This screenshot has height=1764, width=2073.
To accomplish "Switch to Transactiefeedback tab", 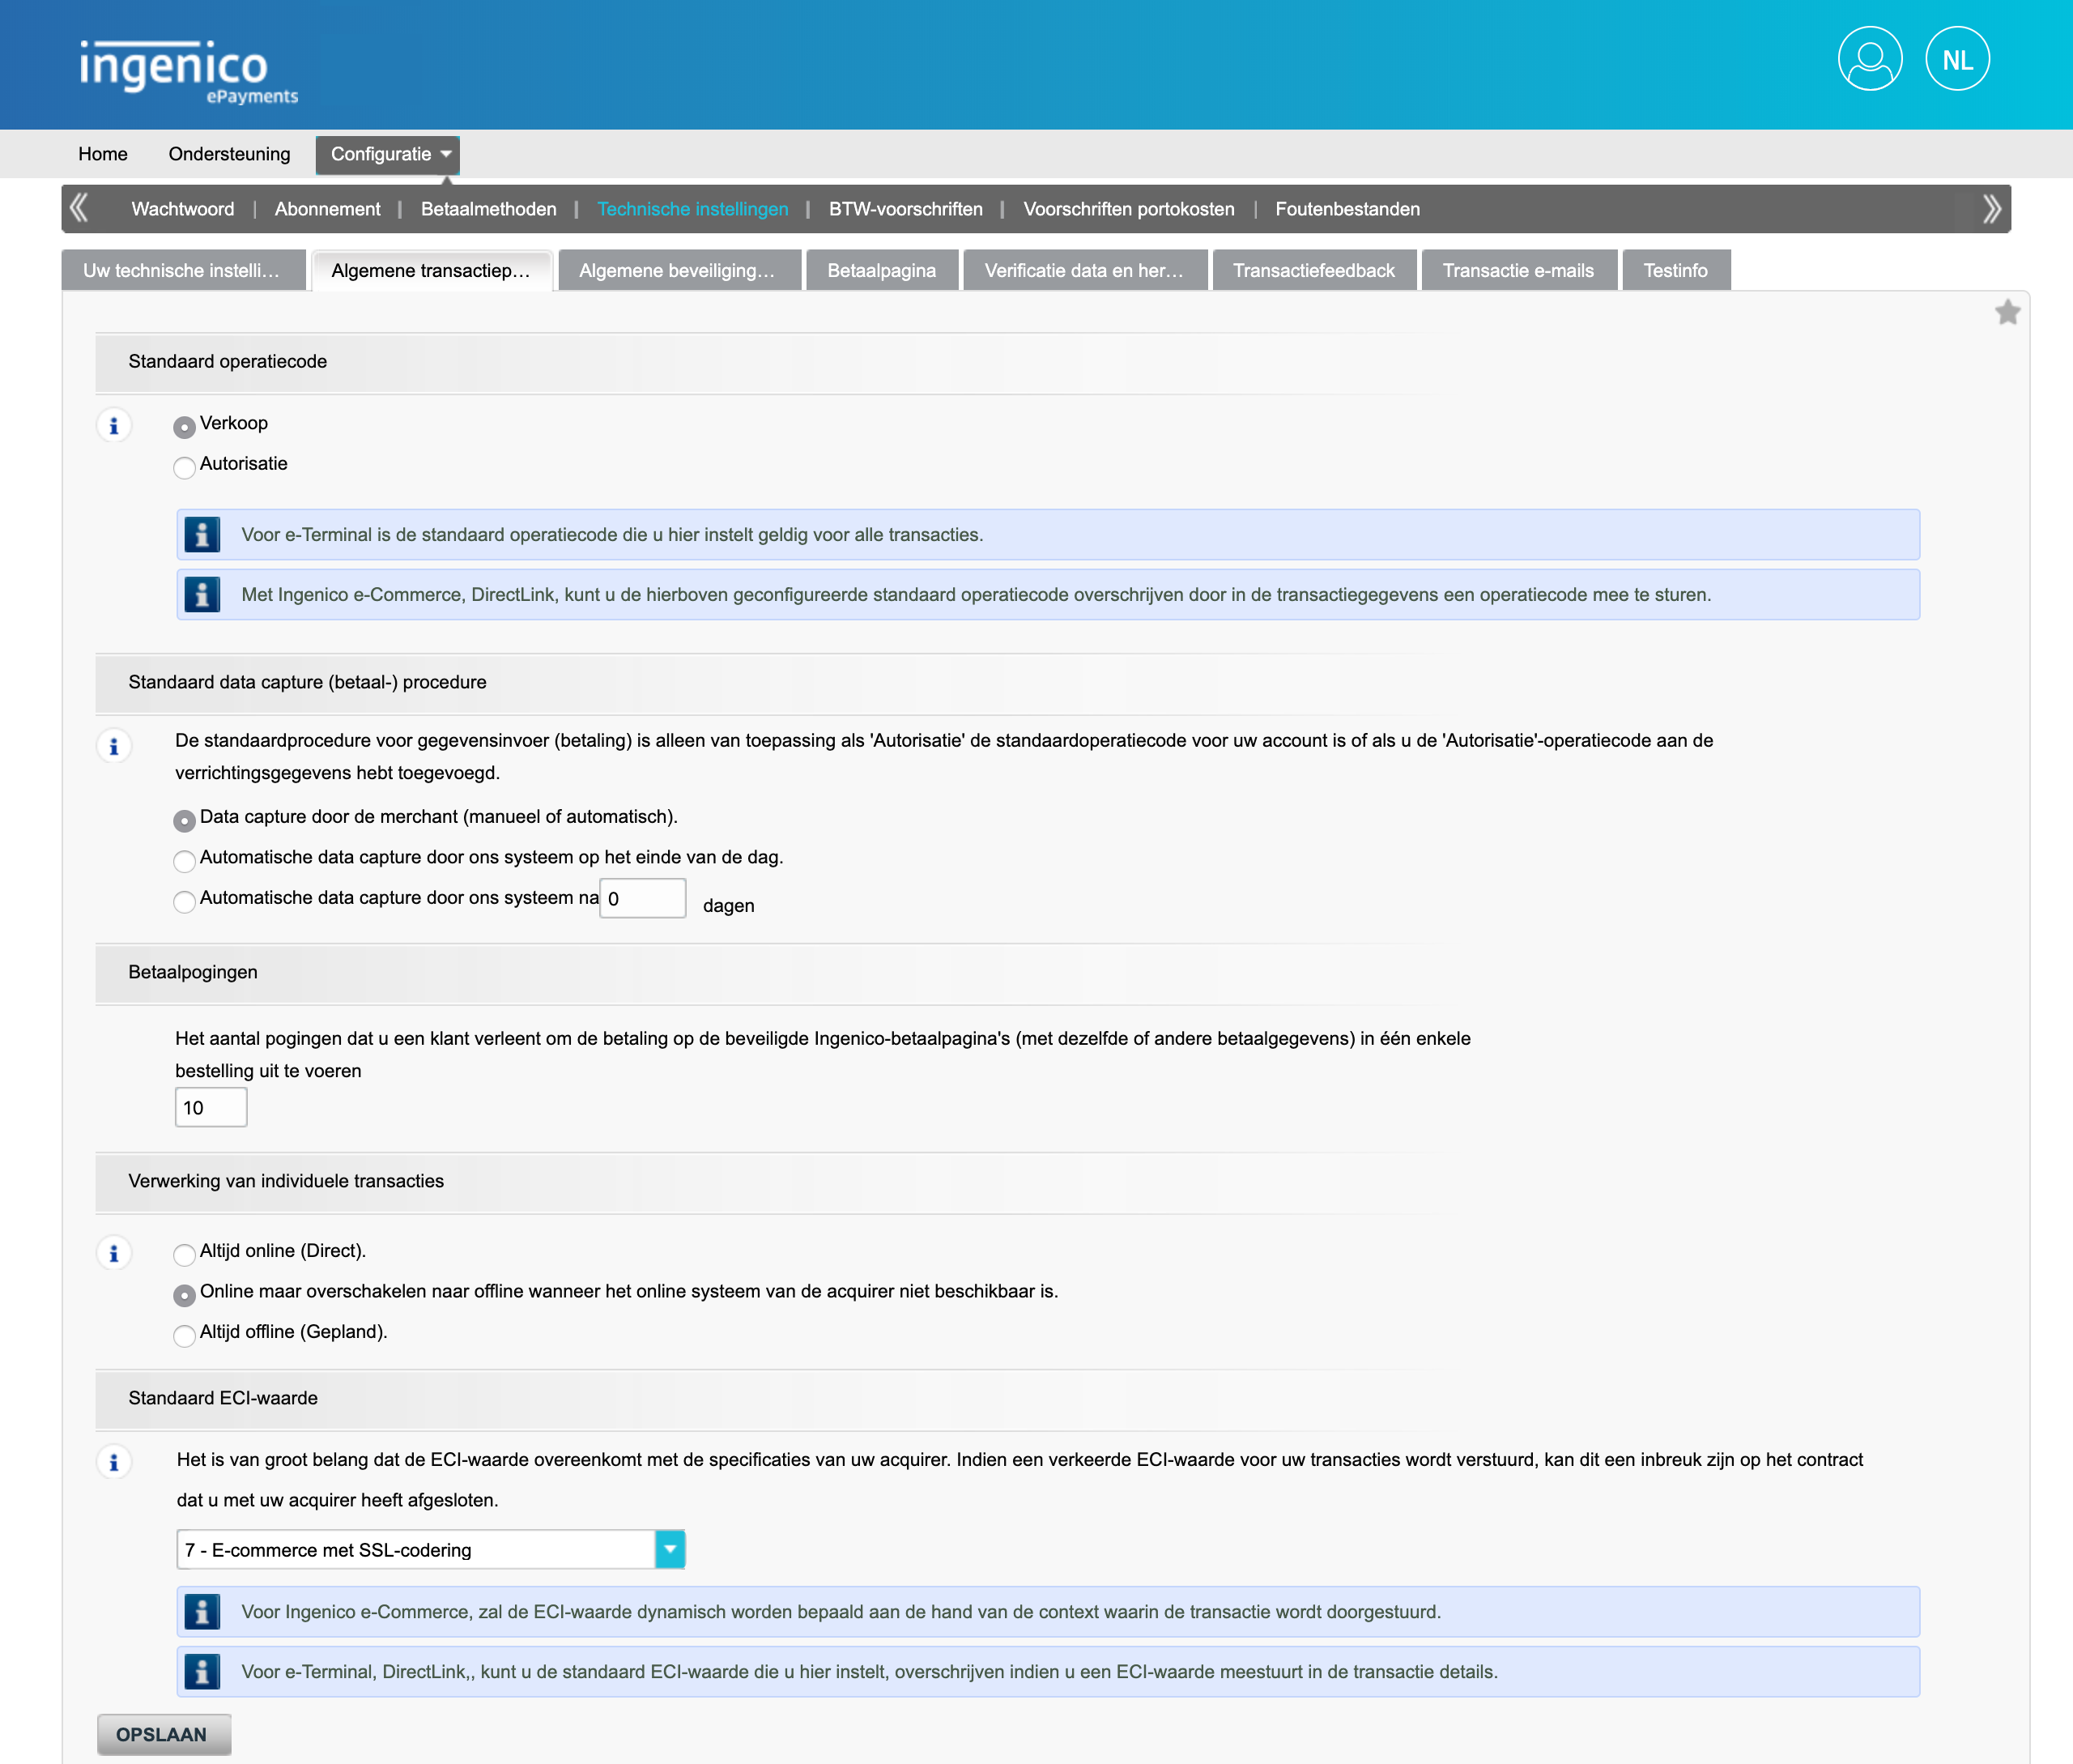I will click(1314, 270).
